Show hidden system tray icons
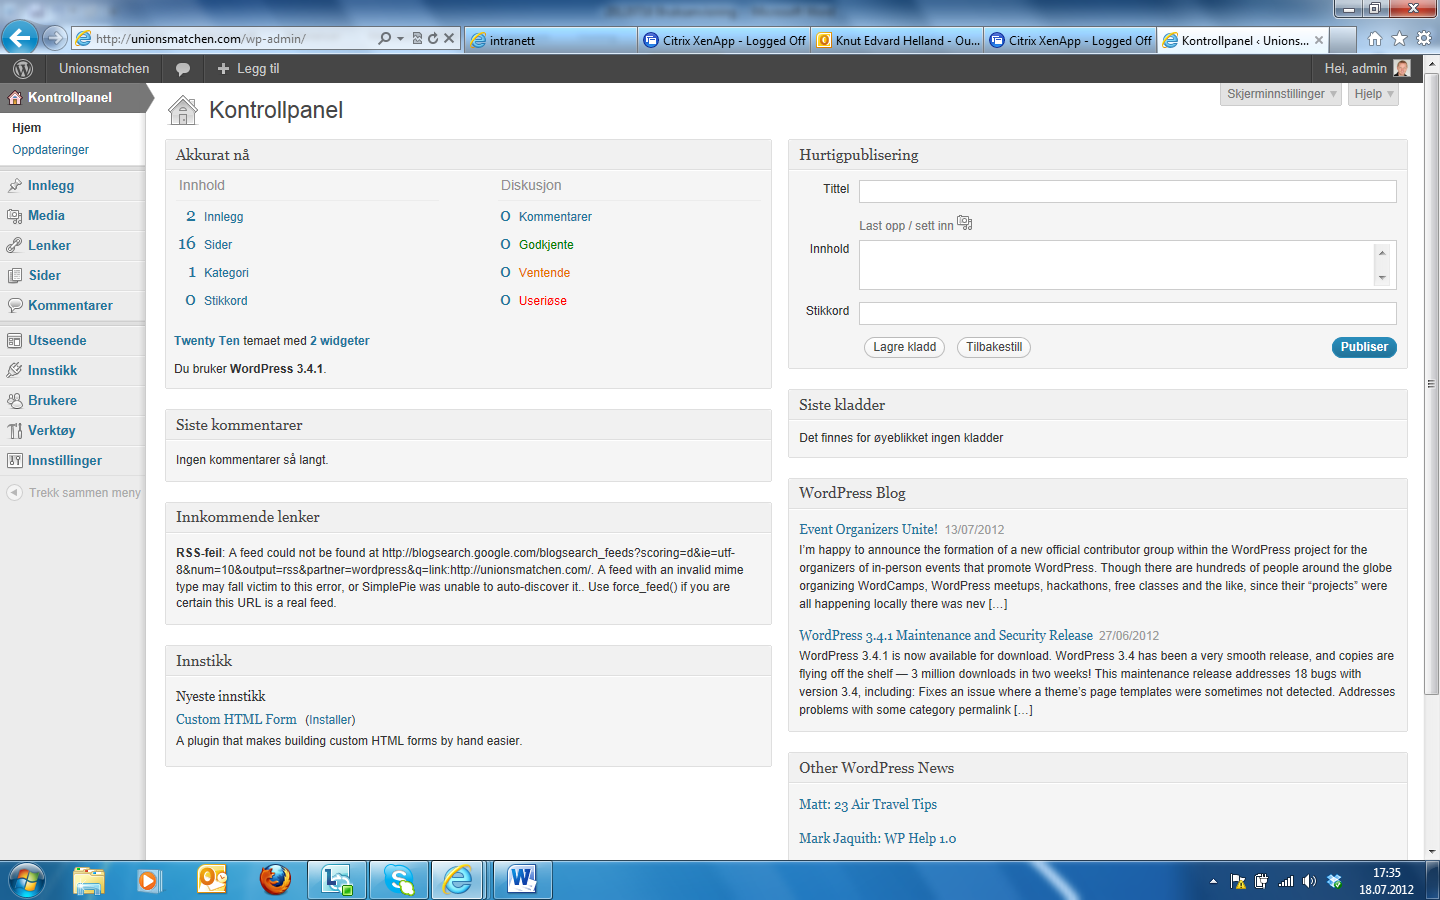 1213,881
